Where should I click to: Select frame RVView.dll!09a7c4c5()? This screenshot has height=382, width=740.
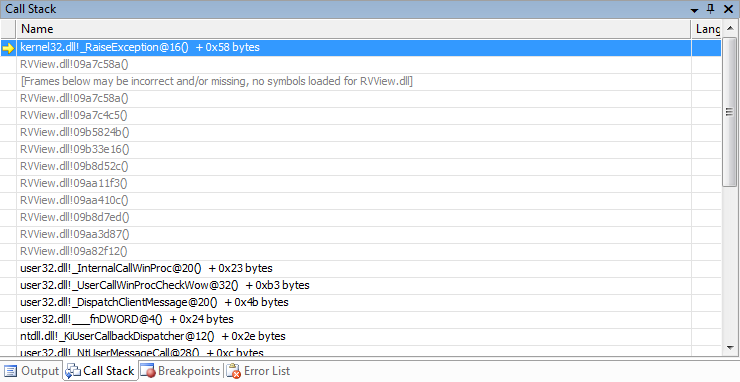pos(361,115)
